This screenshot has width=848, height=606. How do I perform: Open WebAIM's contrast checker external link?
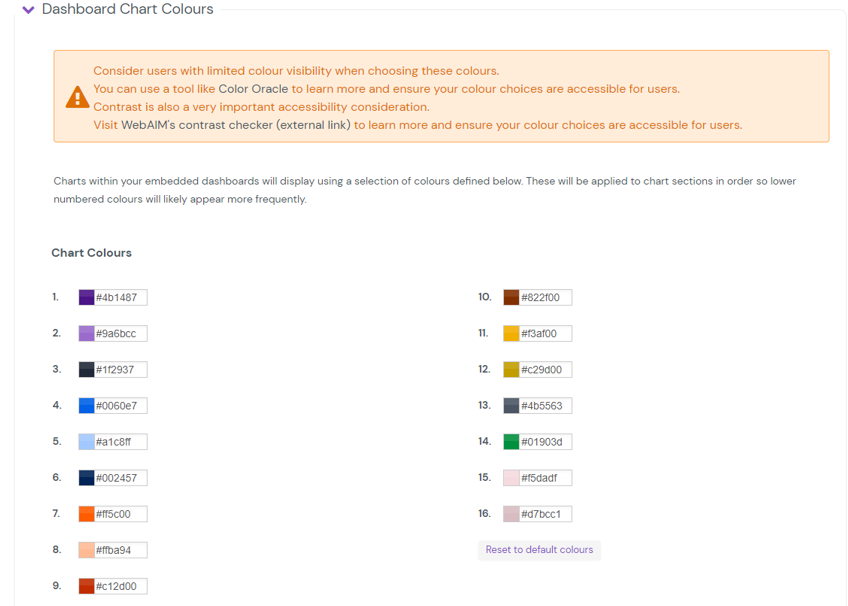236,125
